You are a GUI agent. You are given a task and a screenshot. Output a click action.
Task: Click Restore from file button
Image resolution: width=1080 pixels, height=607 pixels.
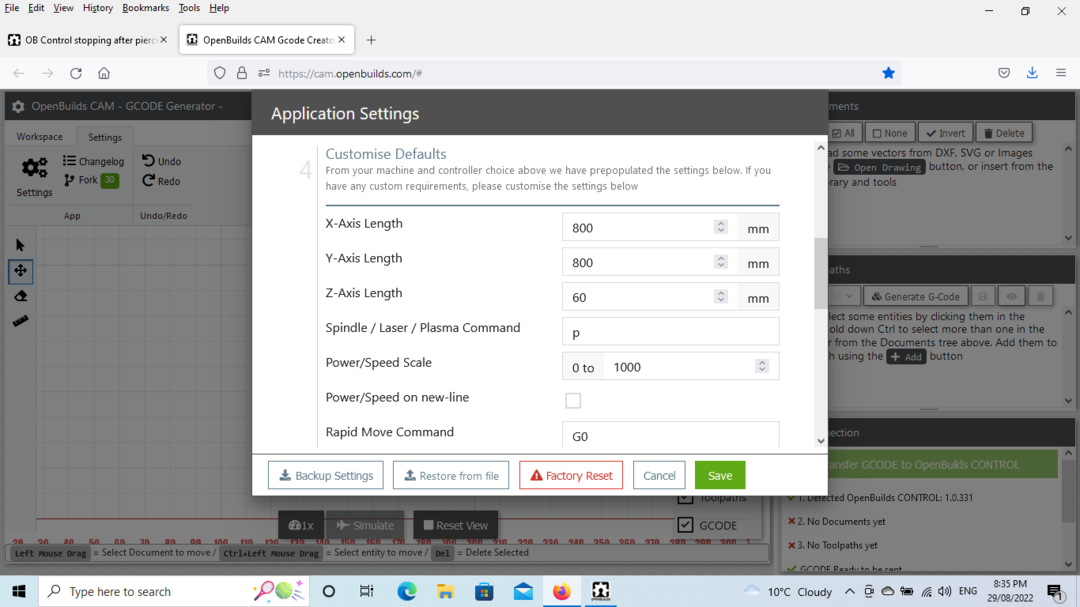tap(451, 475)
